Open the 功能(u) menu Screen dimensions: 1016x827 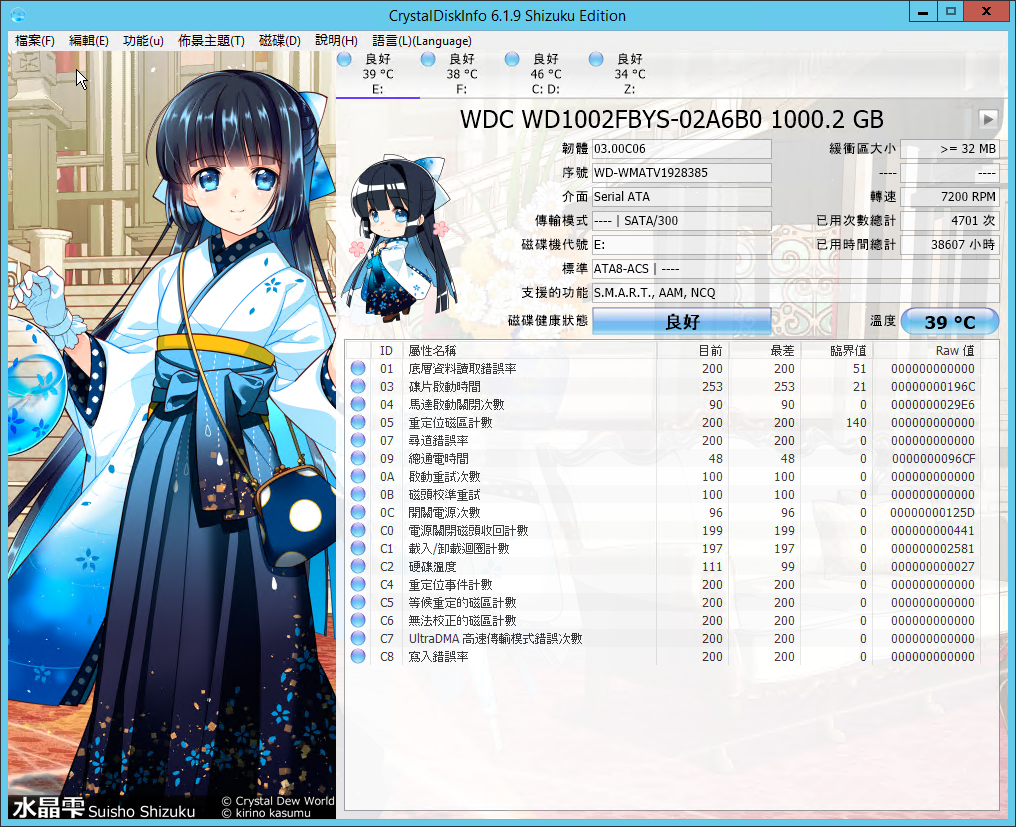(x=143, y=41)
